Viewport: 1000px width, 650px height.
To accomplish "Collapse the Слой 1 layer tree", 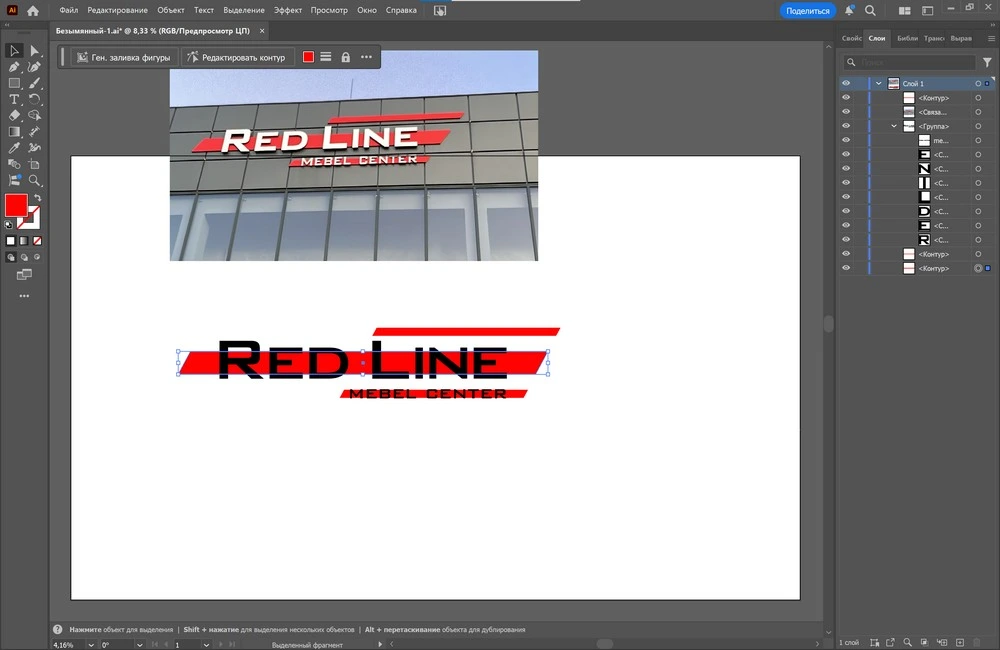I will [x=878, y=84].
